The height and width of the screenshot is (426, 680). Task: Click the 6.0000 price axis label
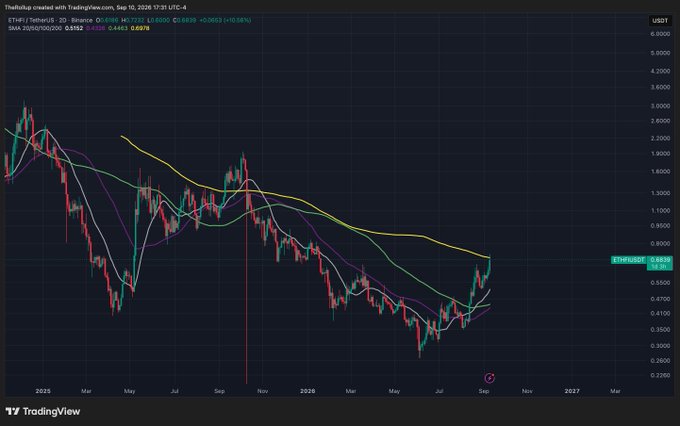point(660,34)
